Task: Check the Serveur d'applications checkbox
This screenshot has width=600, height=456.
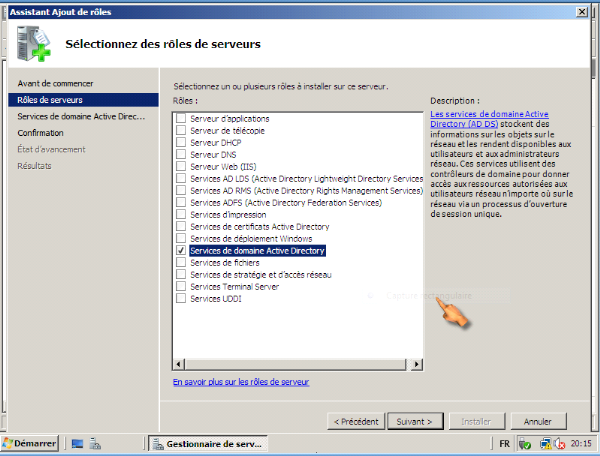Action: 181,118
